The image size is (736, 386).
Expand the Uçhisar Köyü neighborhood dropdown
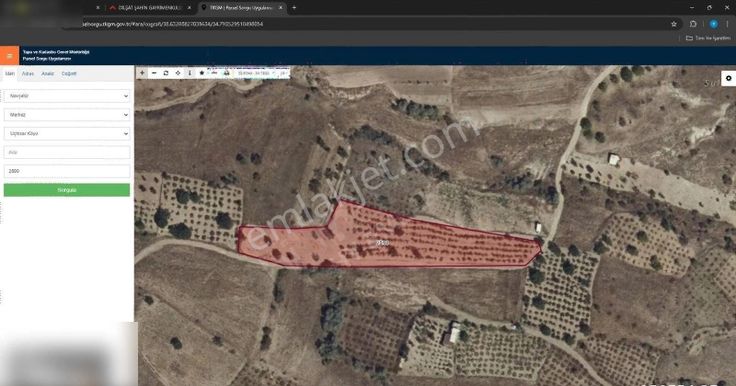point(67,133)
